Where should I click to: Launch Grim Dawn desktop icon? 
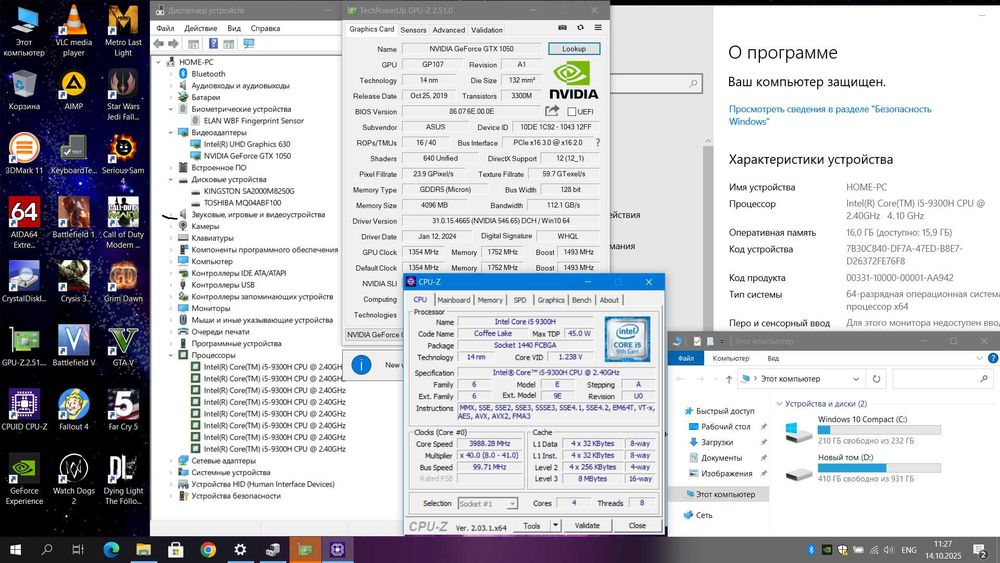pyautogui.click(x=123, y=281)
